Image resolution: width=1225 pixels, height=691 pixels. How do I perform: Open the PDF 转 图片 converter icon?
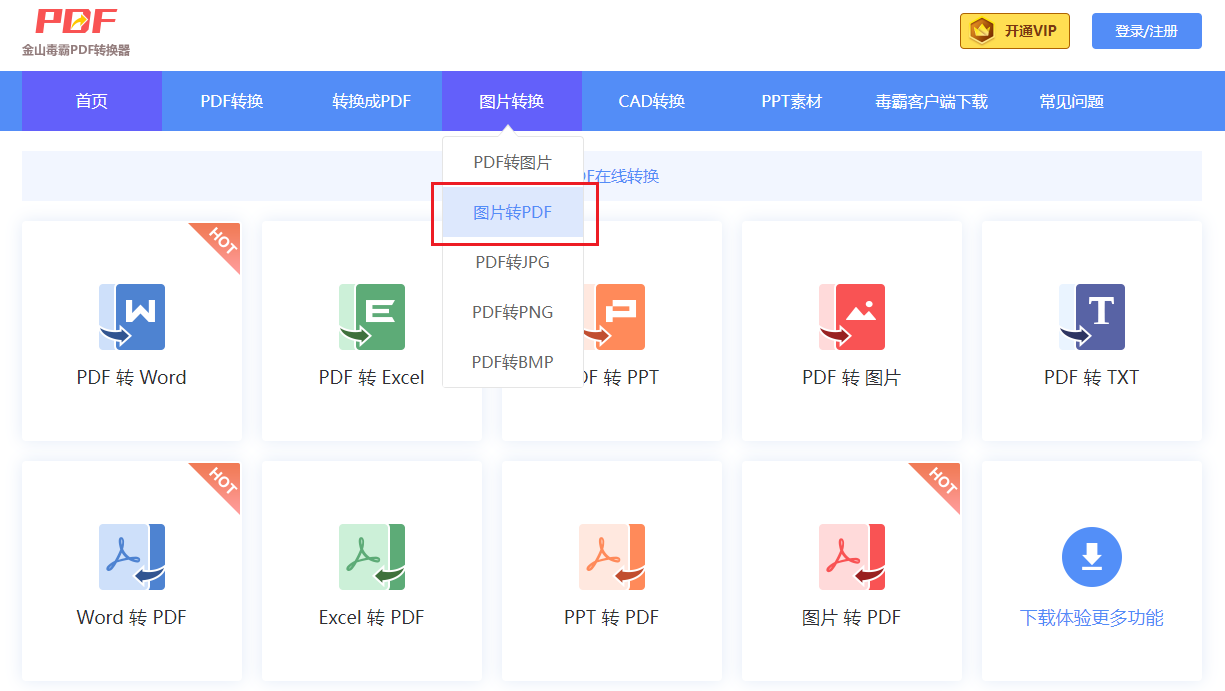click(x=851, y=317)
